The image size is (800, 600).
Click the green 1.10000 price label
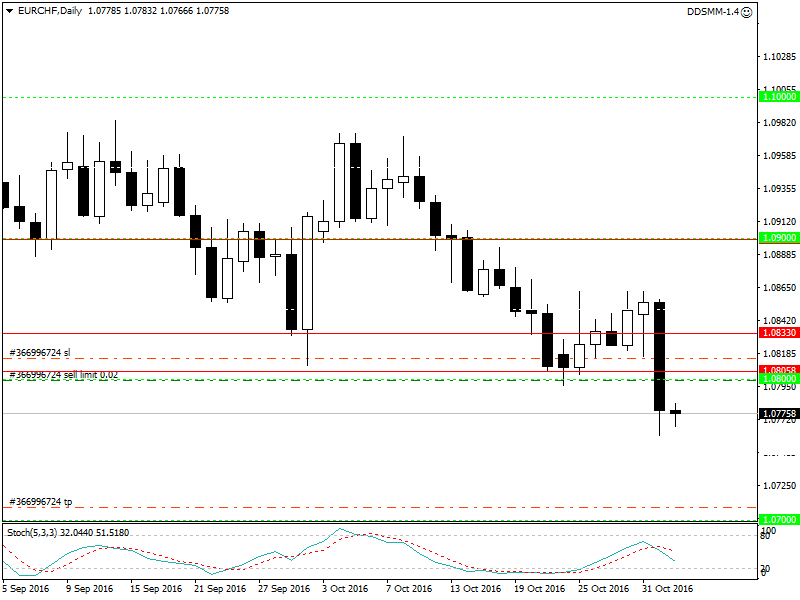click(x=779, y=96)
